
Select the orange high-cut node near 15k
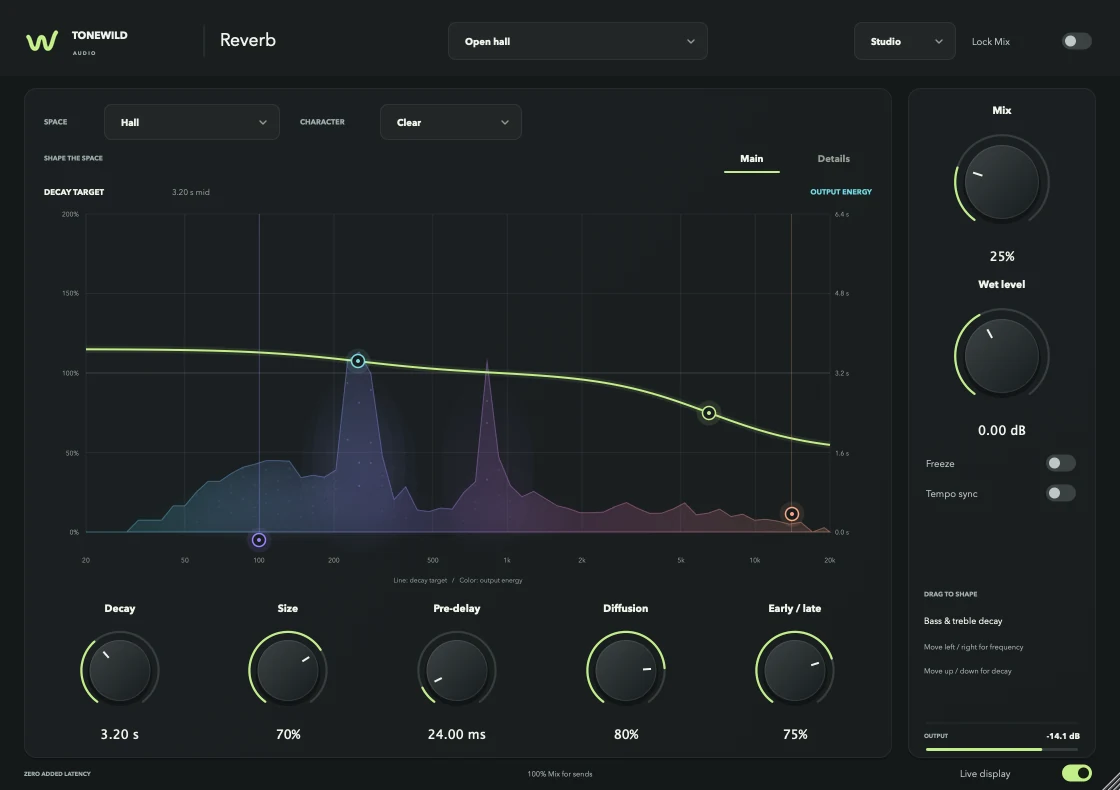pyautogui.click(x=791, y=514)
